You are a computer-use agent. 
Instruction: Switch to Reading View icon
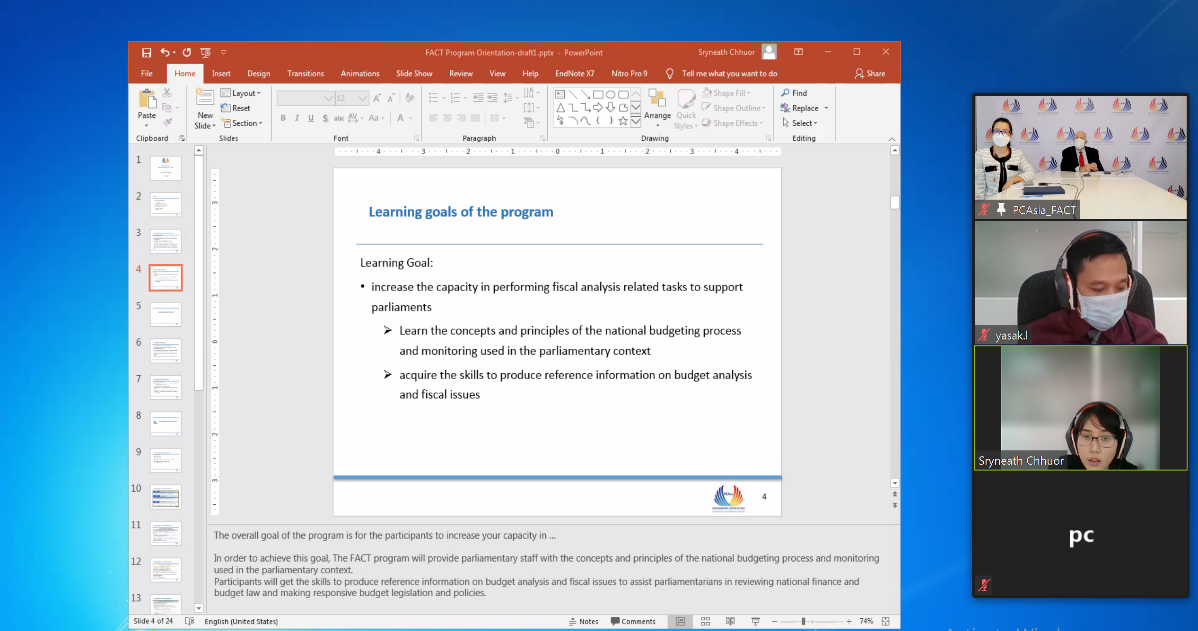730,622
